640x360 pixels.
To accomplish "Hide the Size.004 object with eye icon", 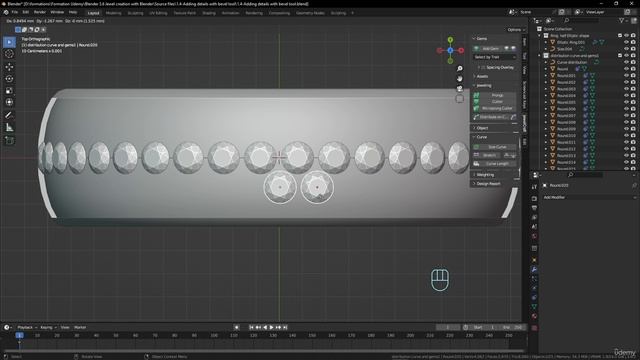I will click(x=627, y=49).
